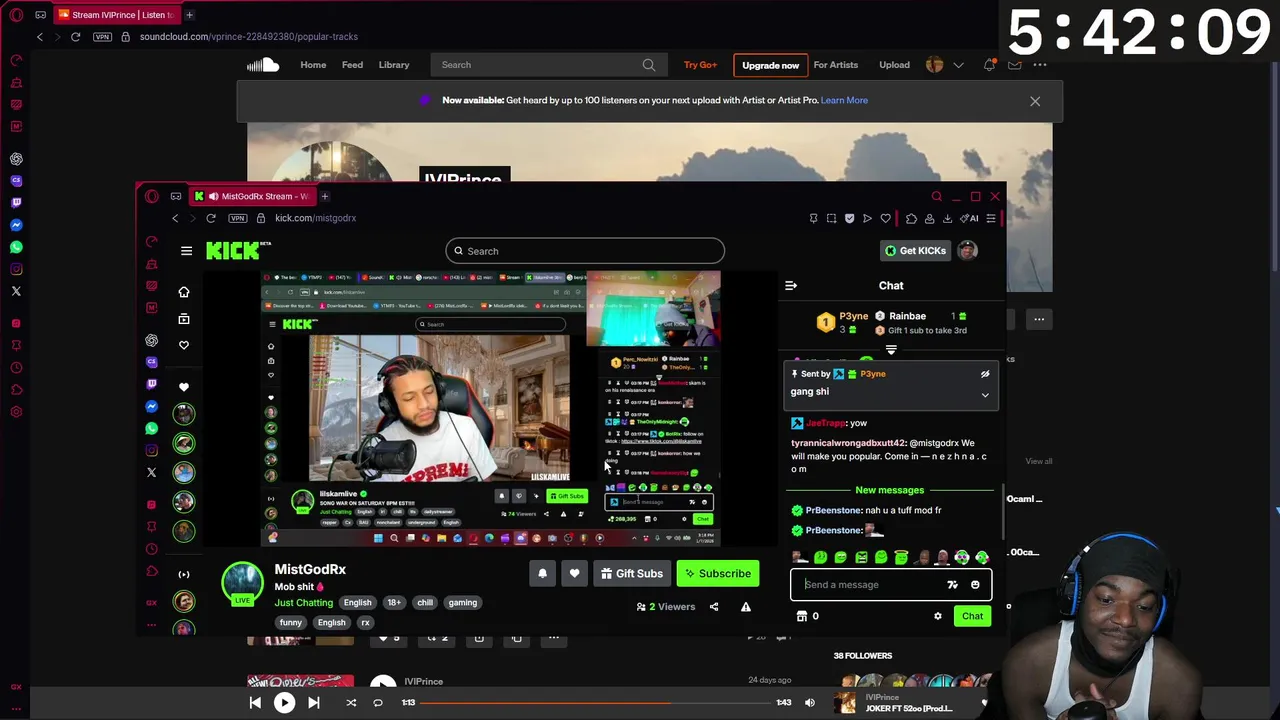The image size is (1280, 720).
Task: Click MistGodRx live avatar
Action: tap(242, 584)
